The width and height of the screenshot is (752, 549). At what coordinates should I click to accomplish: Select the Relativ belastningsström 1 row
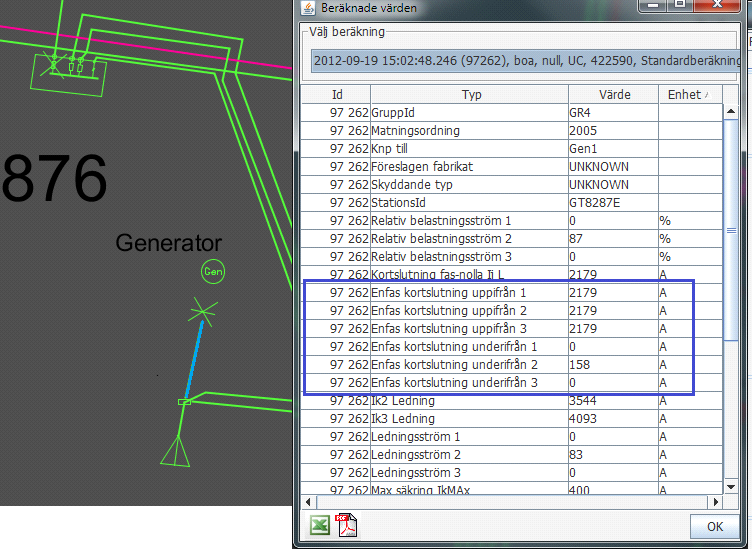pyautogui.click(x=512, y=221)
